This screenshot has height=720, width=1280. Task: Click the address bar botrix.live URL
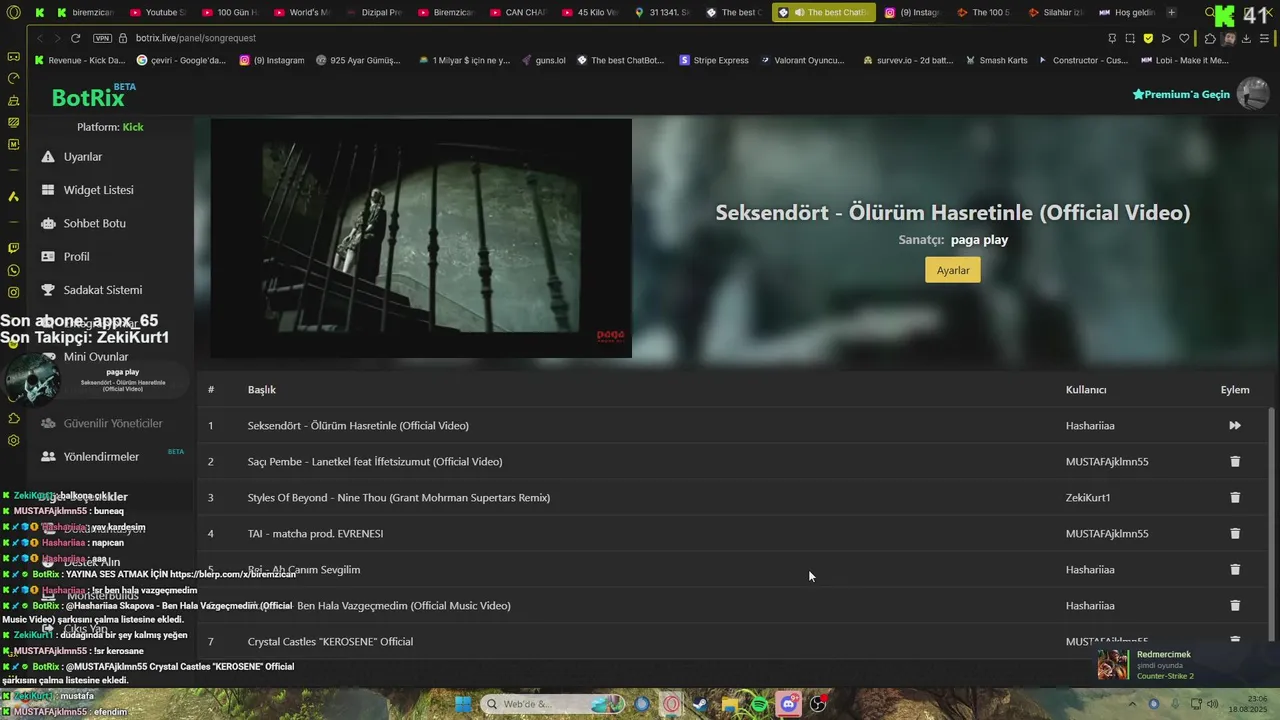(x=196, y=38)
